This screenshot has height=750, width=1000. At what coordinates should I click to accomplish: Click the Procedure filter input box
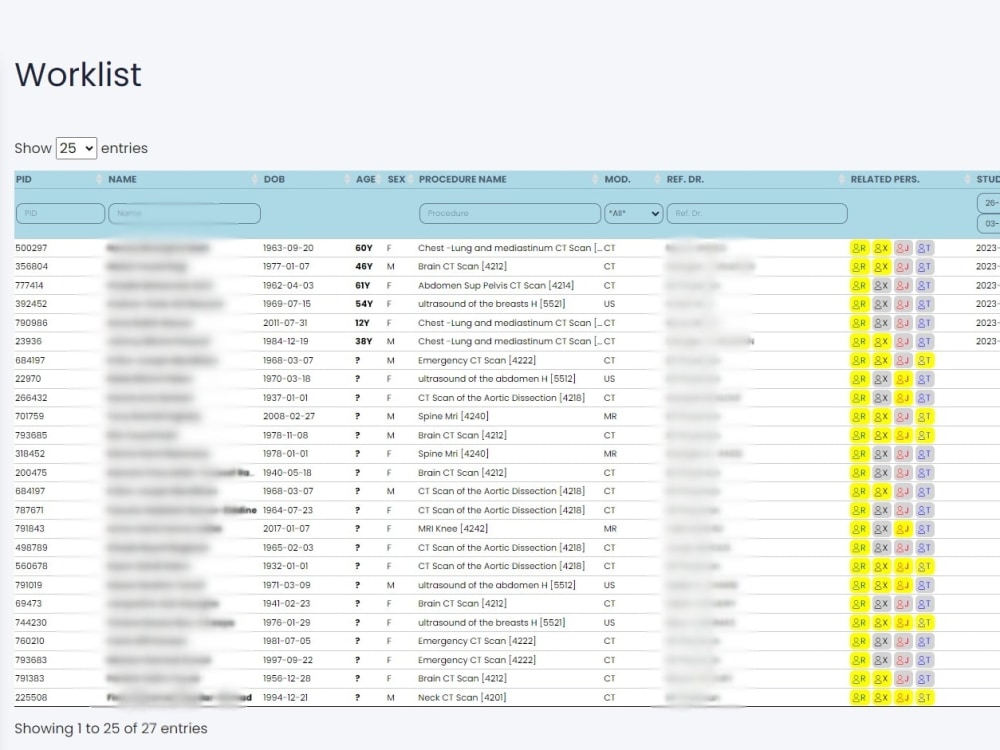click(x=508, y=213)
